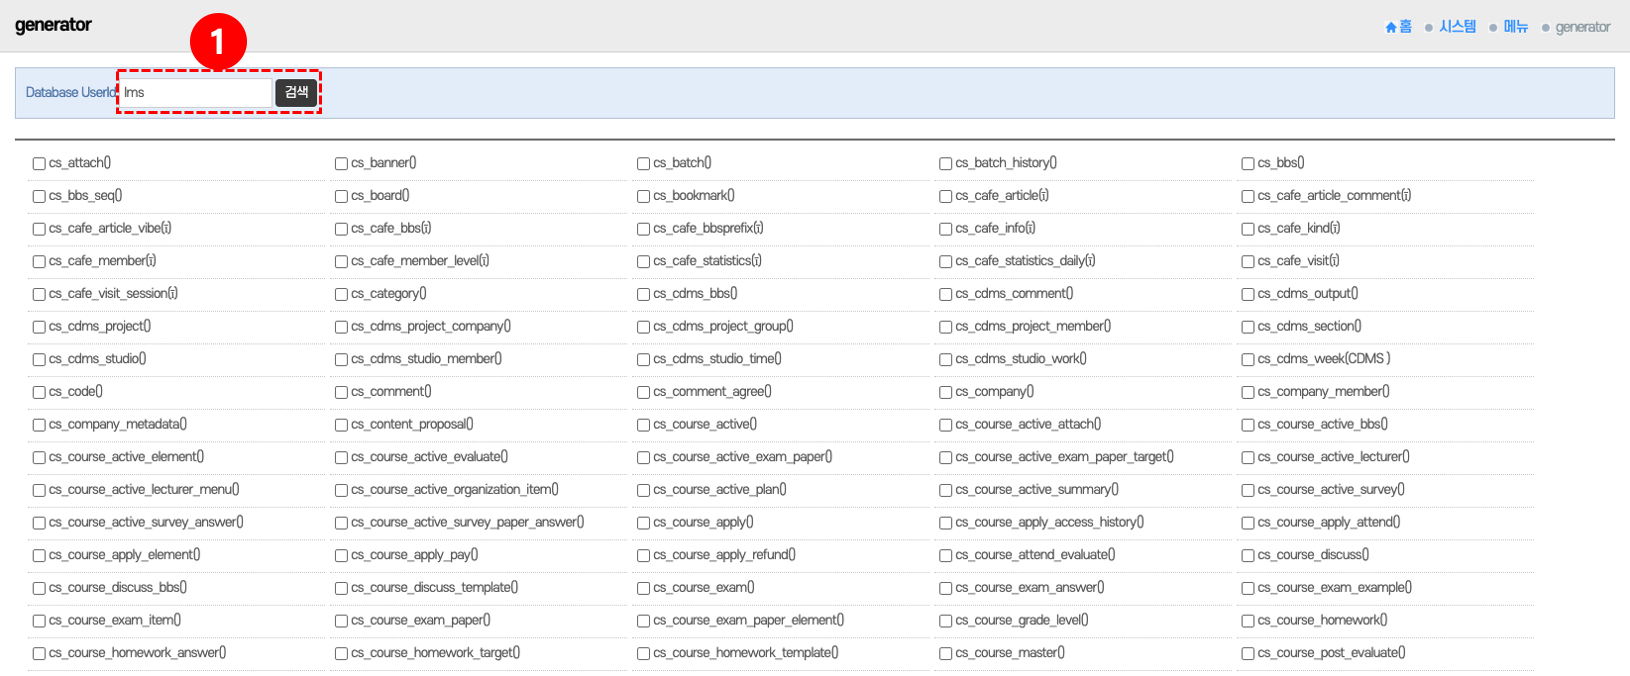
Task: Select the cs_batch_history checkbox
Action: click(x=945, y=164)
